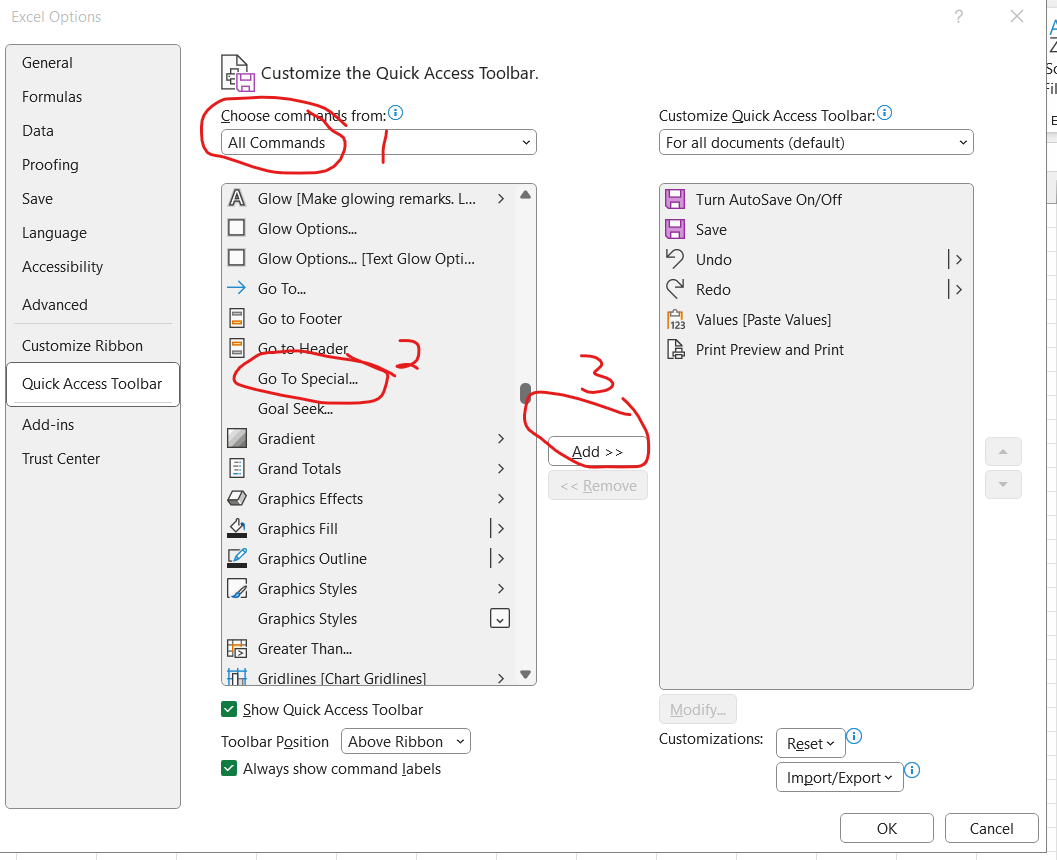Click the Graphics Fill paint bucket icon
The width and height of the screenshot is (1057, 860).
point(237,528)
